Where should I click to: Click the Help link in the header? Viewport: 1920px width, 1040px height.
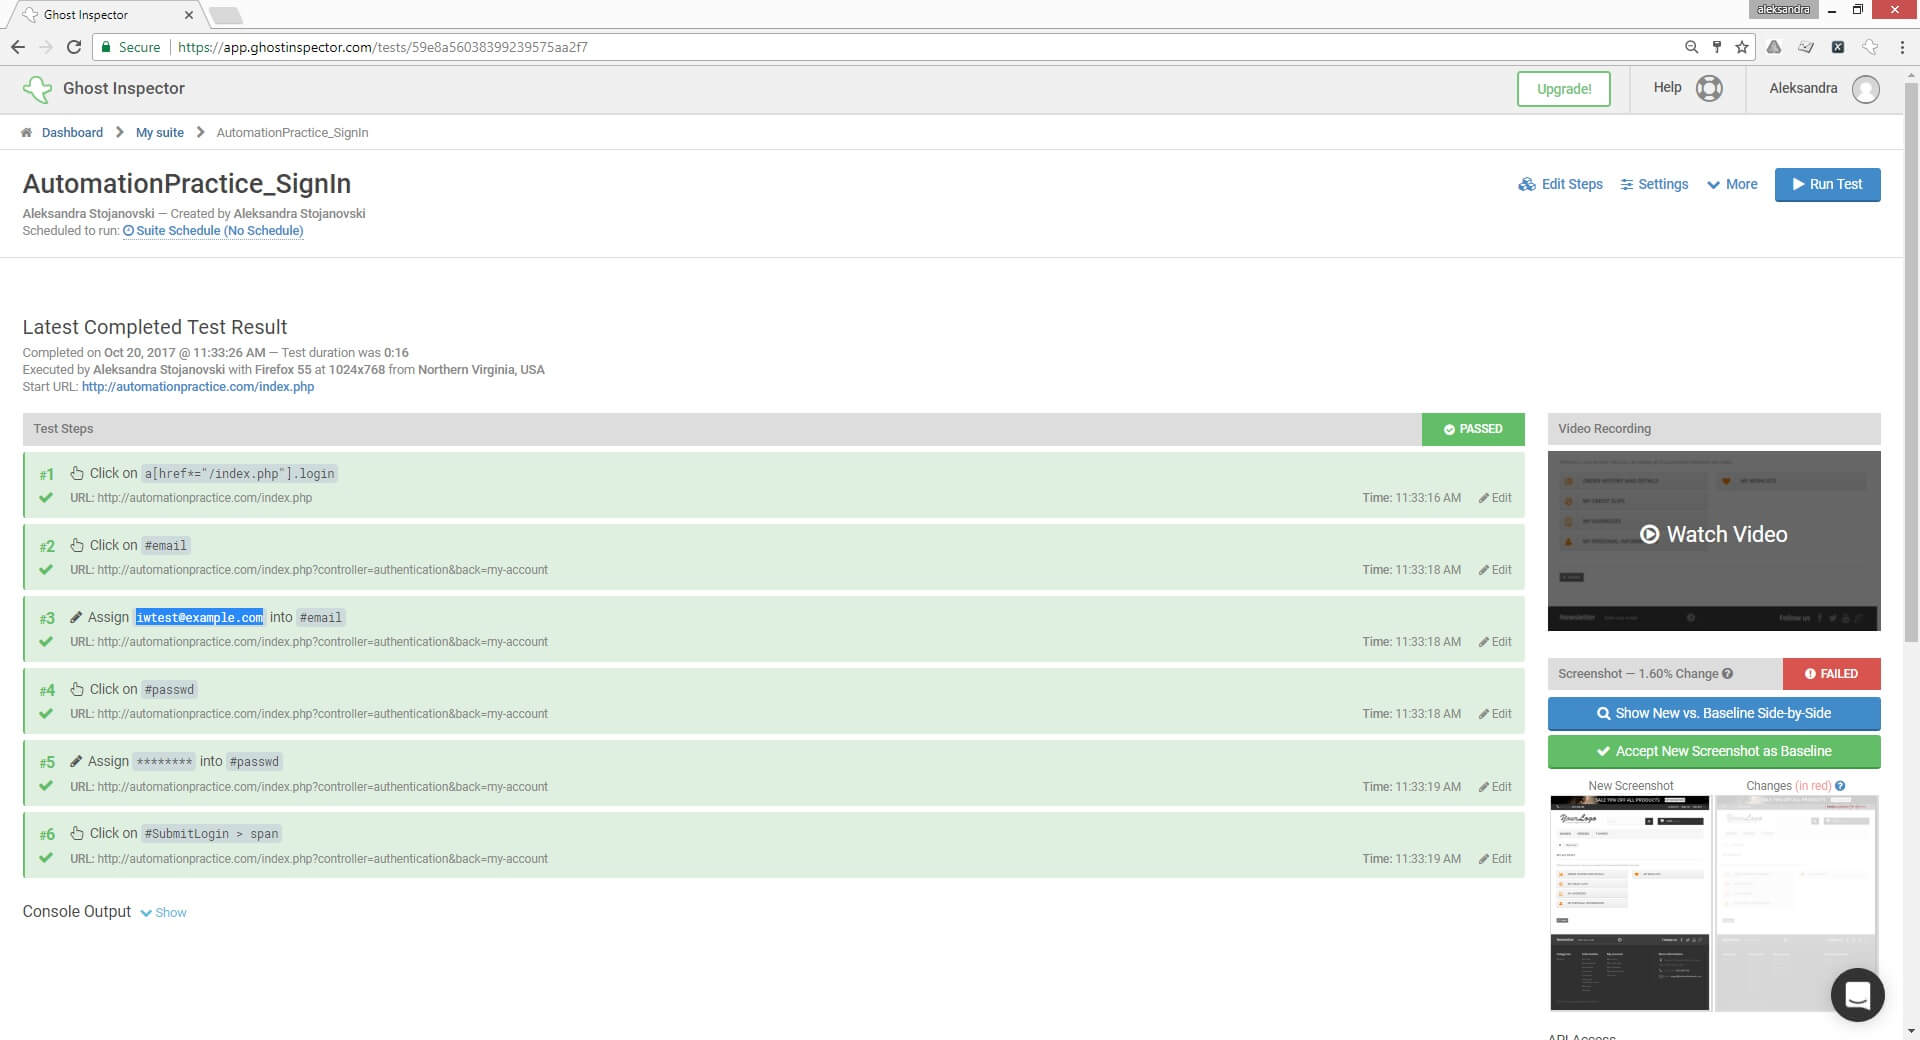[1667, 88]
